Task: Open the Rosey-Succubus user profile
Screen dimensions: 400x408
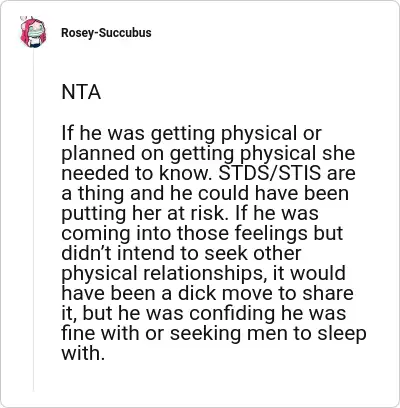Action: click(106, 33)
